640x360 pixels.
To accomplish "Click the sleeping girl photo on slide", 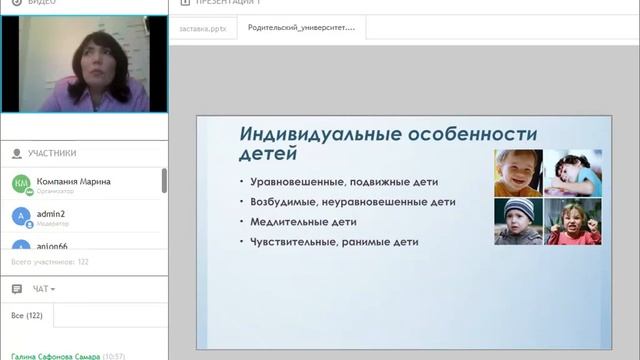I will pos(573,173).
